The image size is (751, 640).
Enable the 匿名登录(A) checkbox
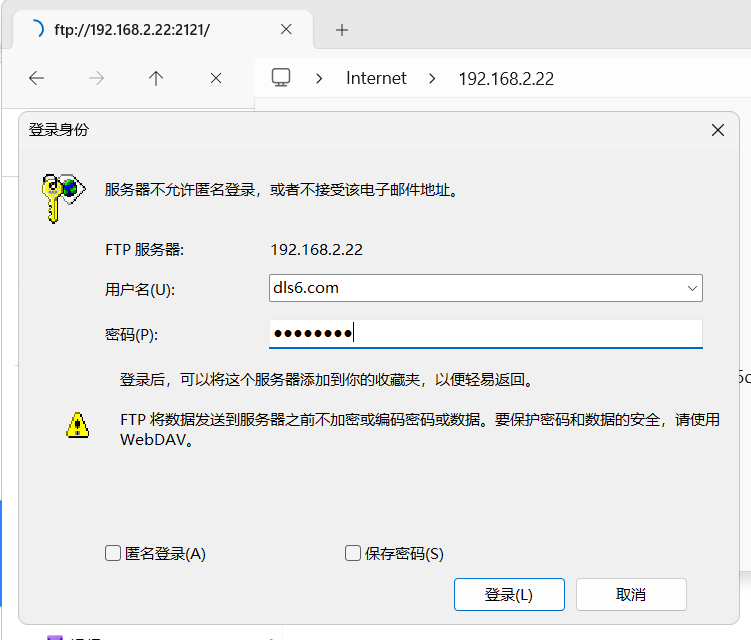(113, 553)
